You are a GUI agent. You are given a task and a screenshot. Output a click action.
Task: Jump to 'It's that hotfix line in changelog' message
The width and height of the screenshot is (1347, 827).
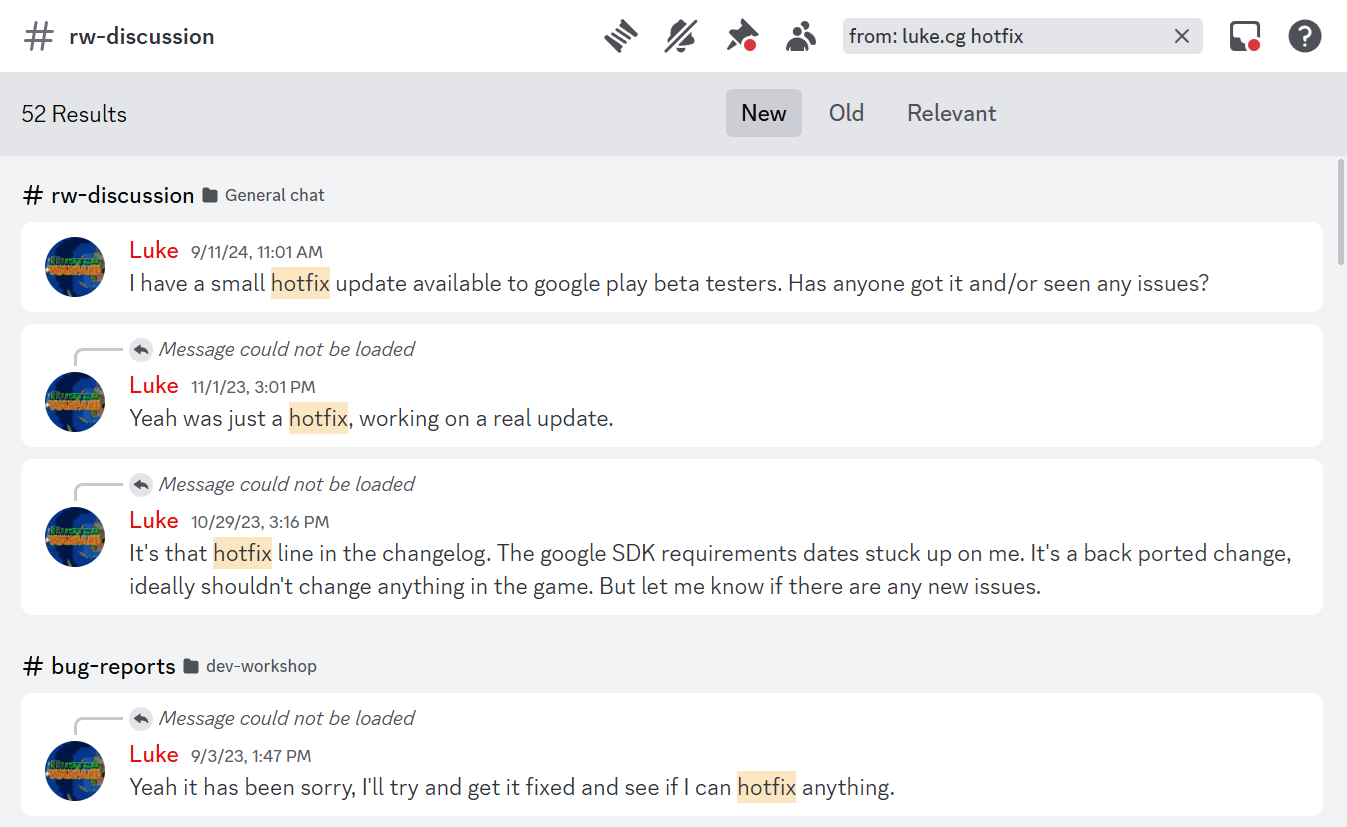point(672,537)
